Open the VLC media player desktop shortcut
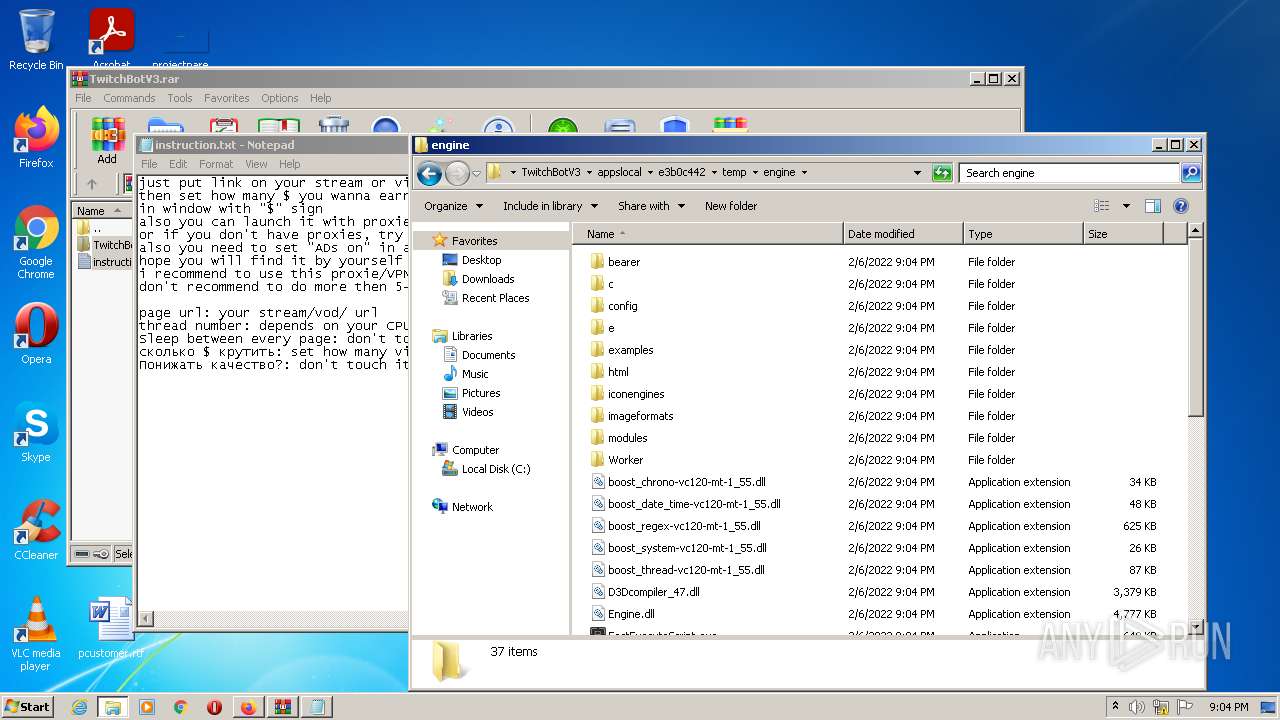This screenshot has width=1280, height=720. (36, 634)
